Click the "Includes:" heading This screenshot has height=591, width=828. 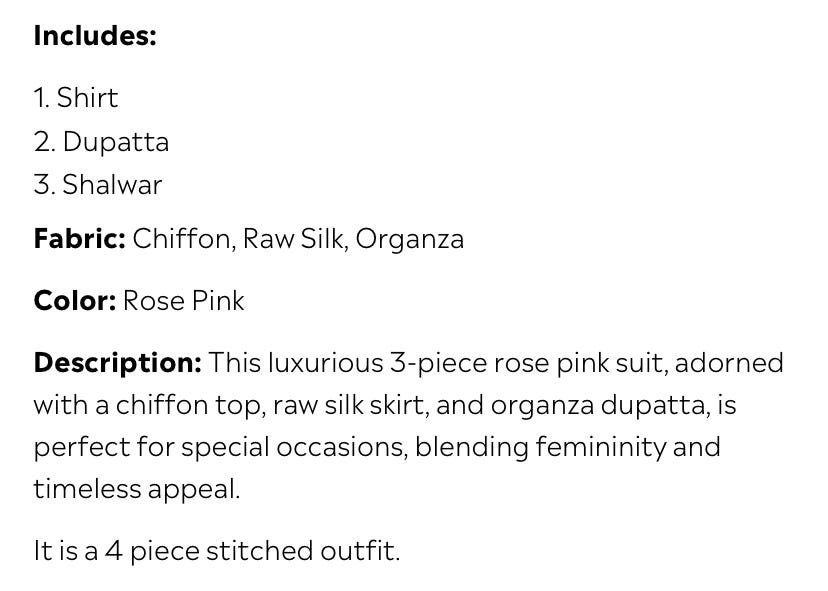coord(95,36)
